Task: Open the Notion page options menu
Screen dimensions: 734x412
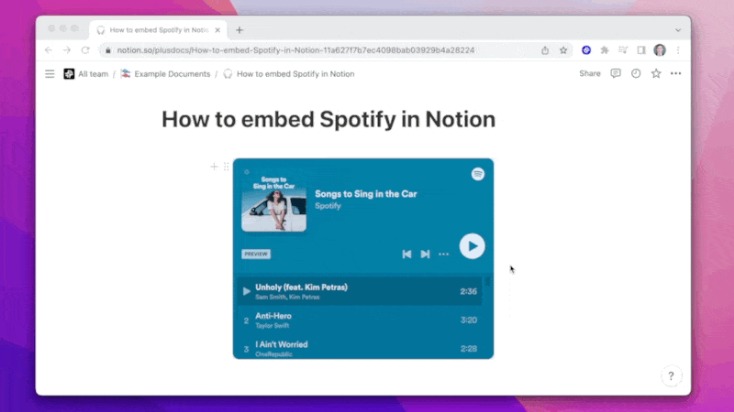Action: tap(675, 74)
